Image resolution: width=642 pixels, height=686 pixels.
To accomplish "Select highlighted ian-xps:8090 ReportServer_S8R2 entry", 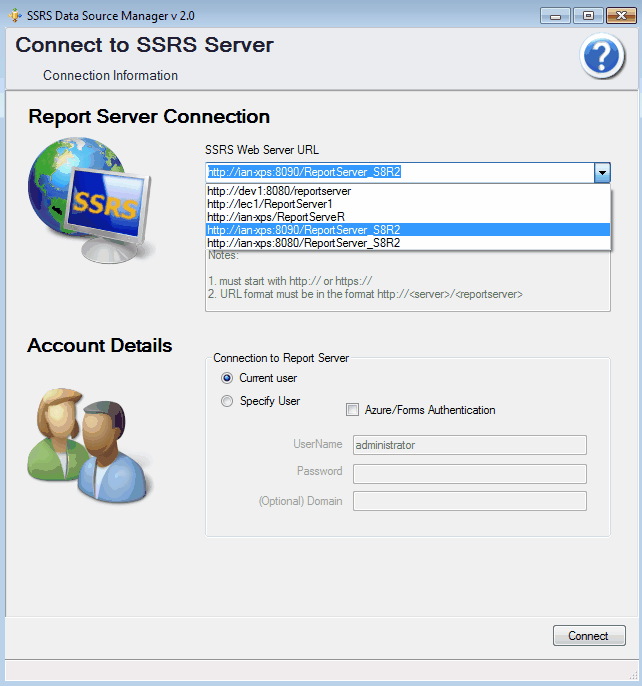I will (x=408, y=230).
